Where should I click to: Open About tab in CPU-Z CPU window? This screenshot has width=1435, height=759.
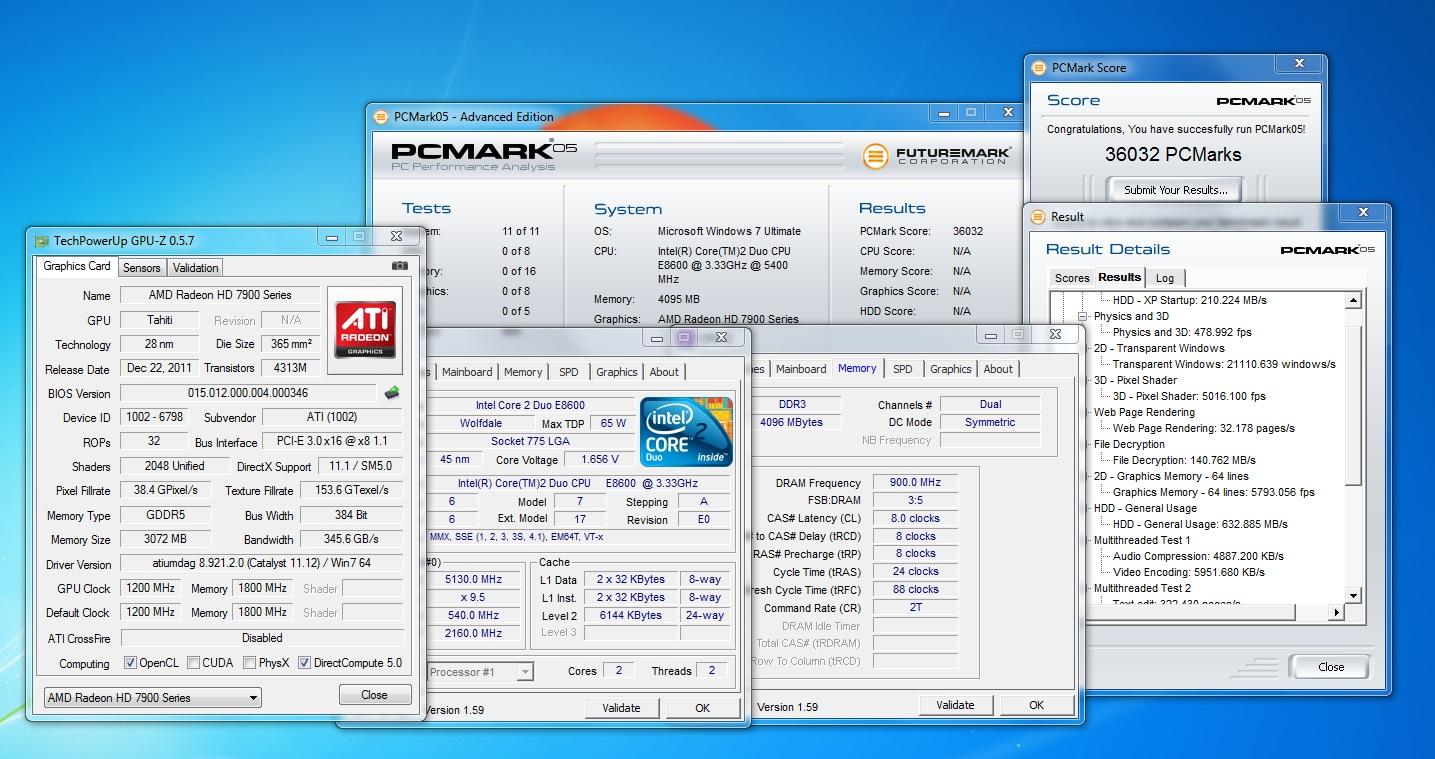(664, 372)
